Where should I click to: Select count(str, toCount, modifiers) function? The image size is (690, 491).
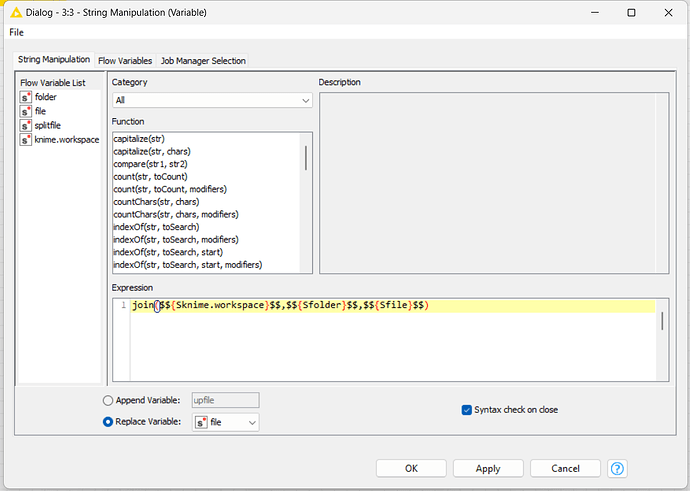click(170, 190)
